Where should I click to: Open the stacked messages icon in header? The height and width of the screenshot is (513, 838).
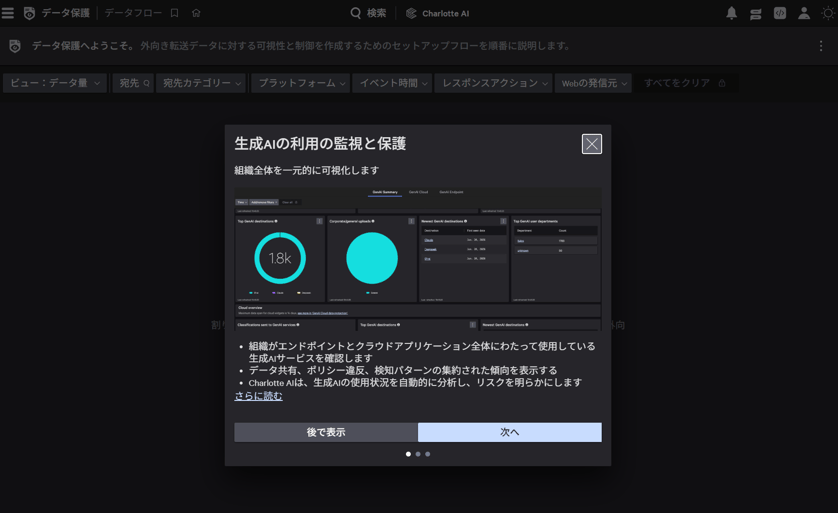[x=756, y=13]
